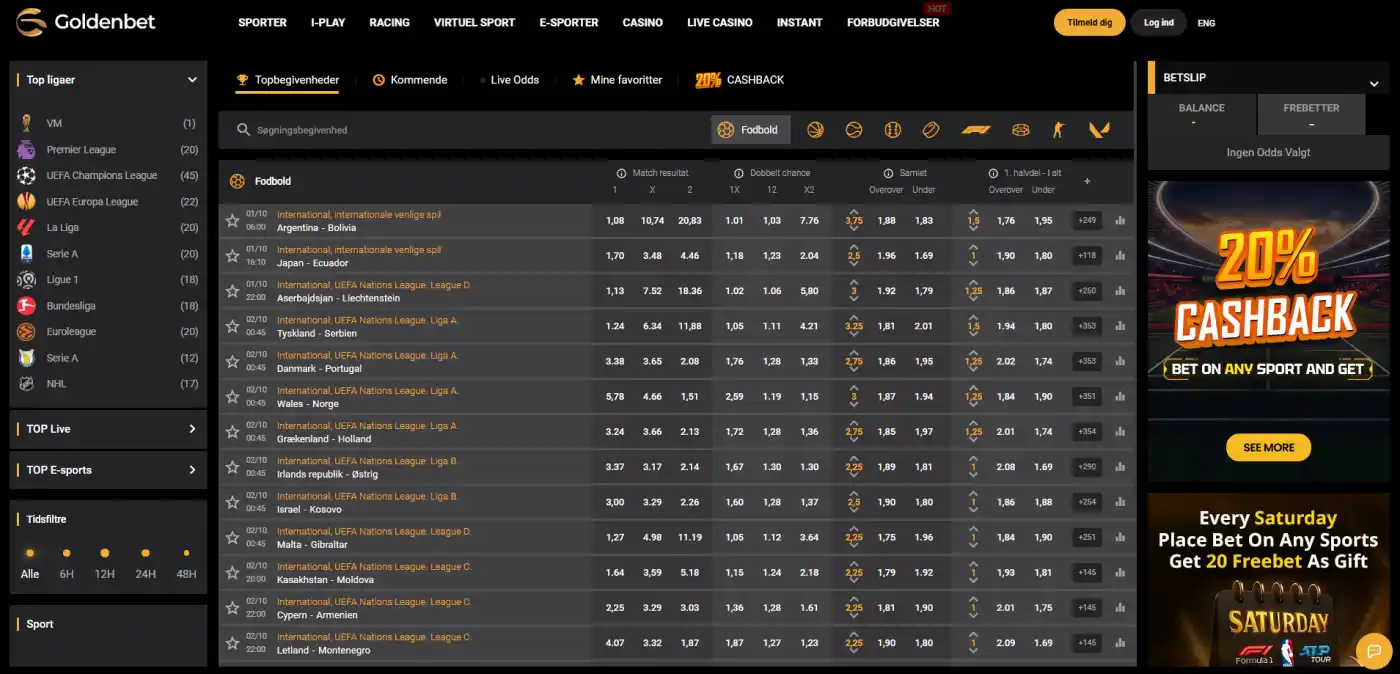Open the Mine favoritter tab
The image size is (1400, 674).
pyautogui.click(x=617, y=80)
